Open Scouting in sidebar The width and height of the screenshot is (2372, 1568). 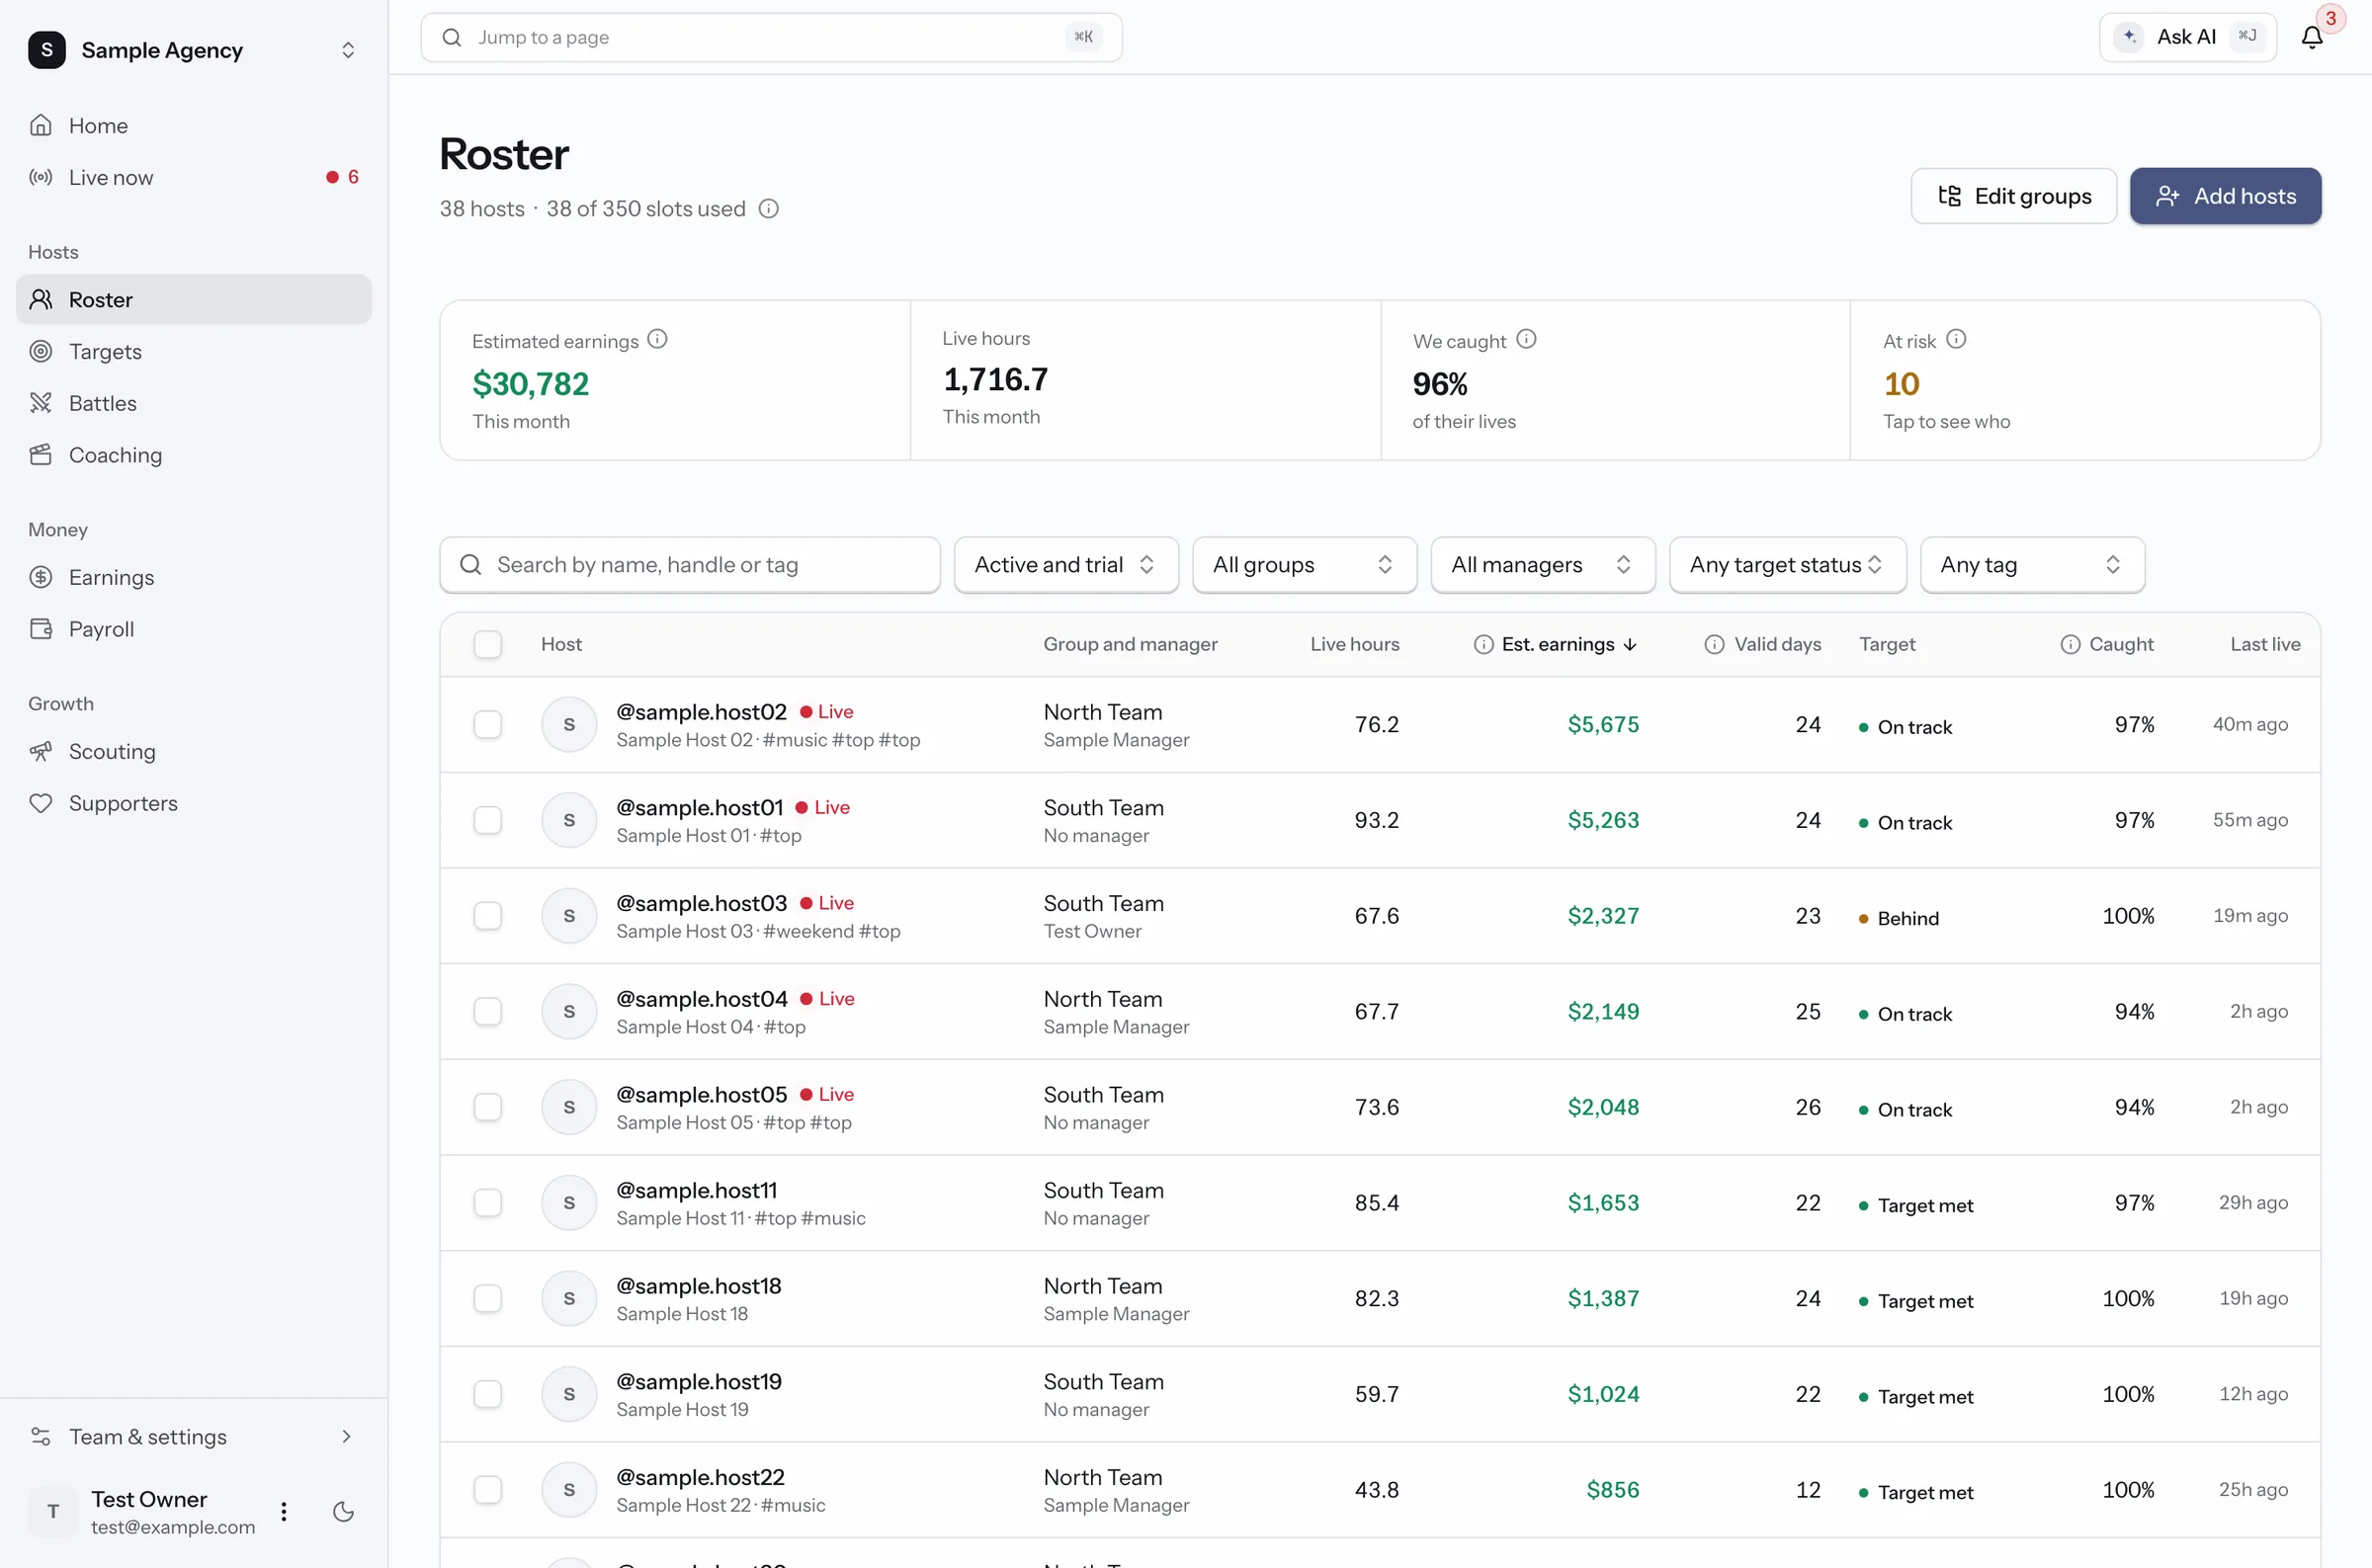coord(194,751)
